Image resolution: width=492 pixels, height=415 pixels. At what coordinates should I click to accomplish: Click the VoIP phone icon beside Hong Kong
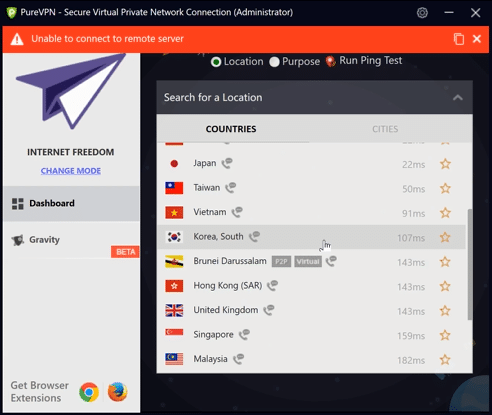[273, 285]
